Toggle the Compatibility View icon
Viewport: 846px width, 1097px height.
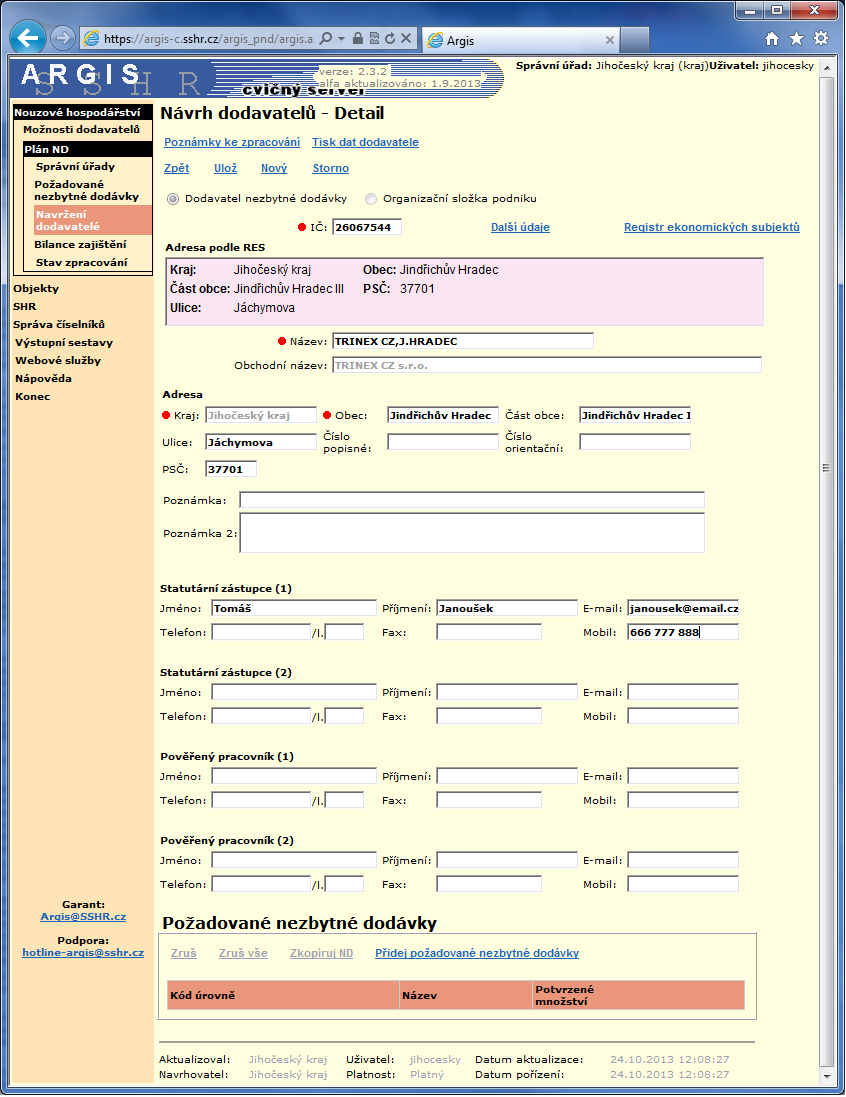[374, 38]
